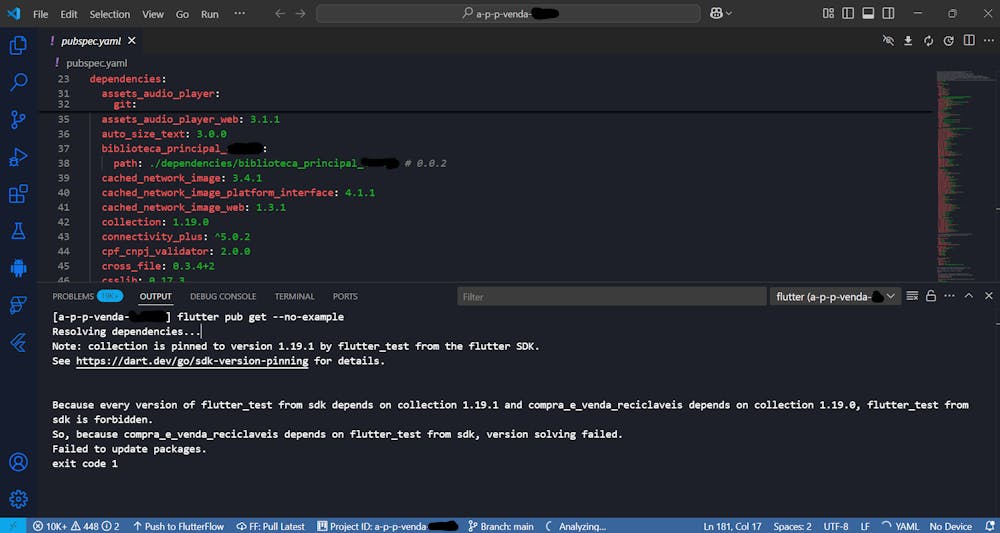Clear the output panel
The image size is (1000, 533).
[x=913, y=297]
